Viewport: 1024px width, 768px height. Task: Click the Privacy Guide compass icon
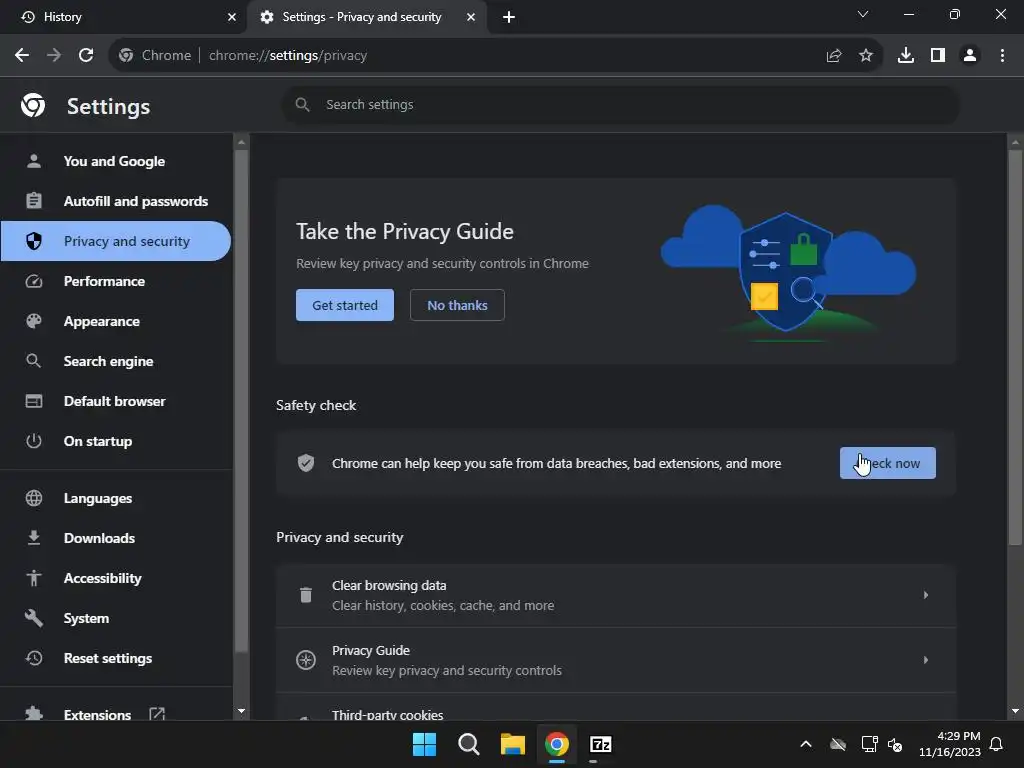click(x=306, y=660)
